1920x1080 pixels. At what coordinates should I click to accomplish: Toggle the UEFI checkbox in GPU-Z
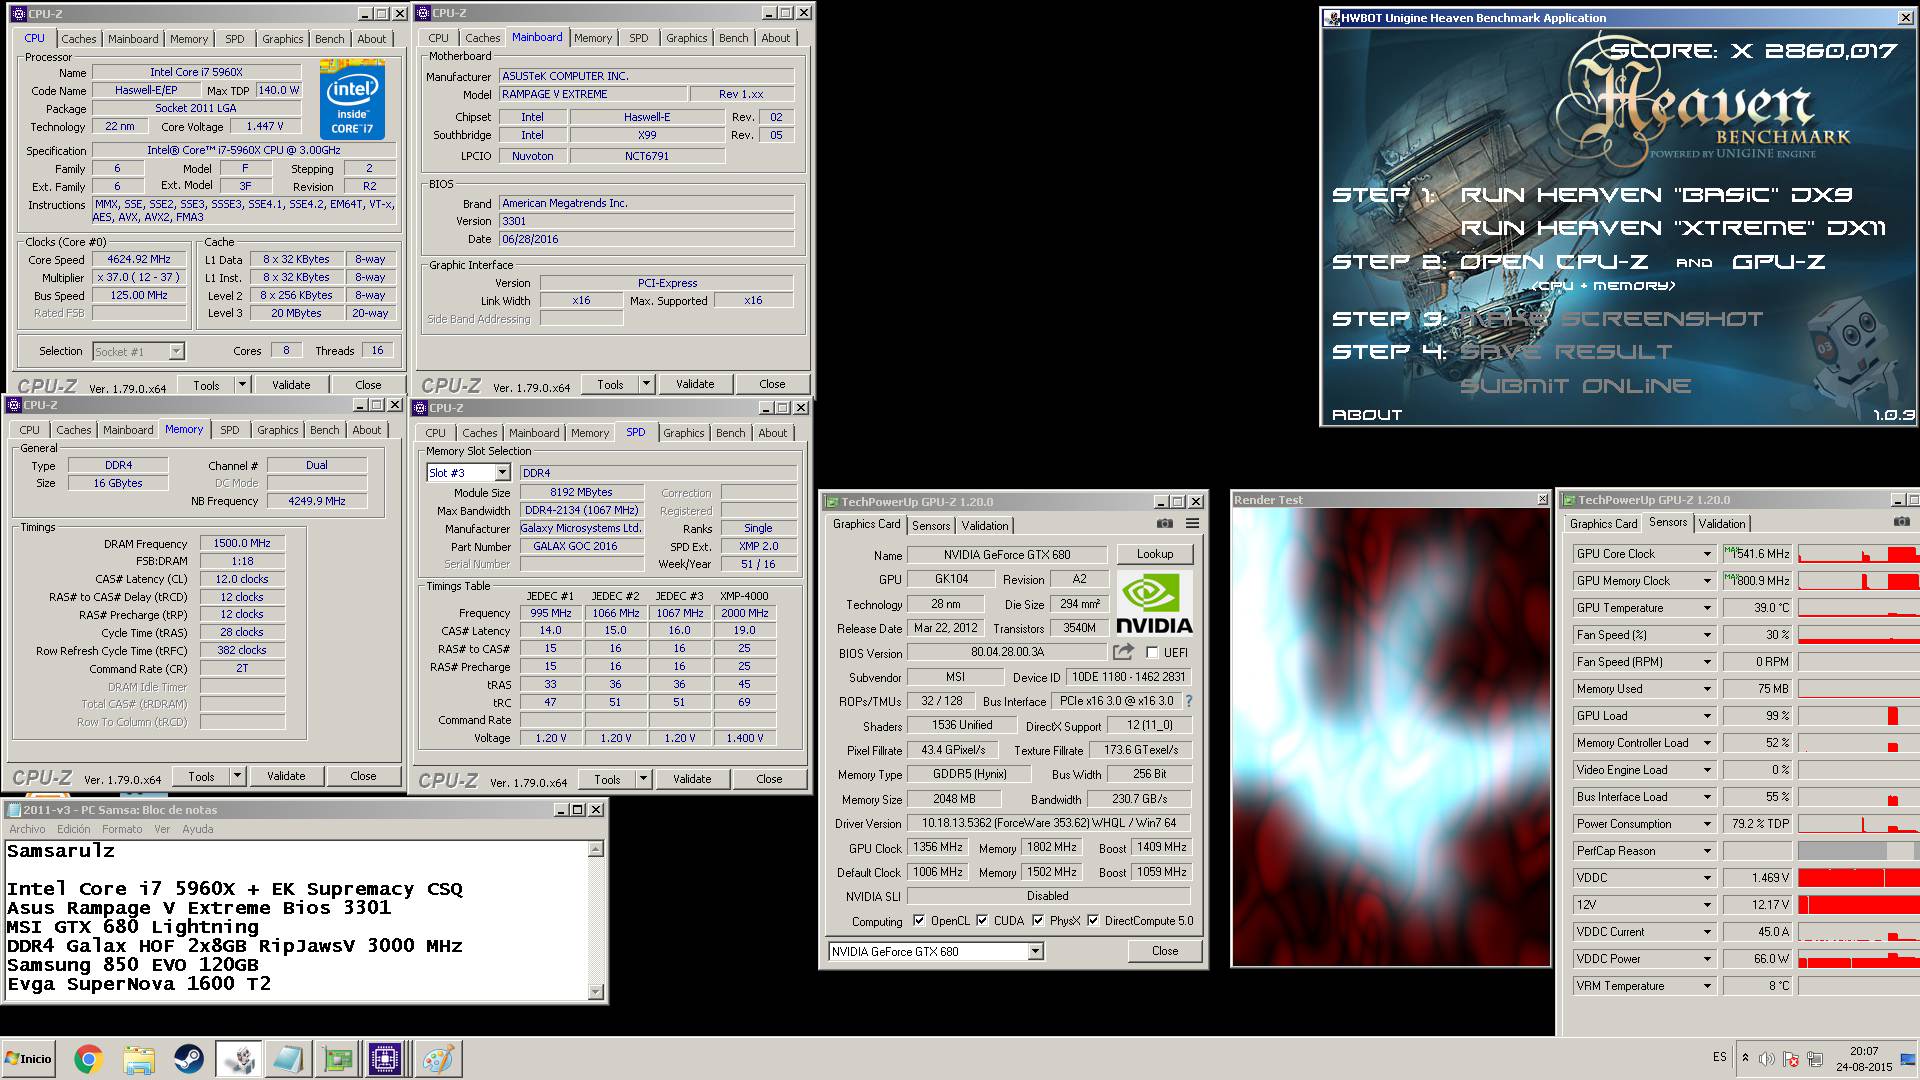coord(1152,653)
